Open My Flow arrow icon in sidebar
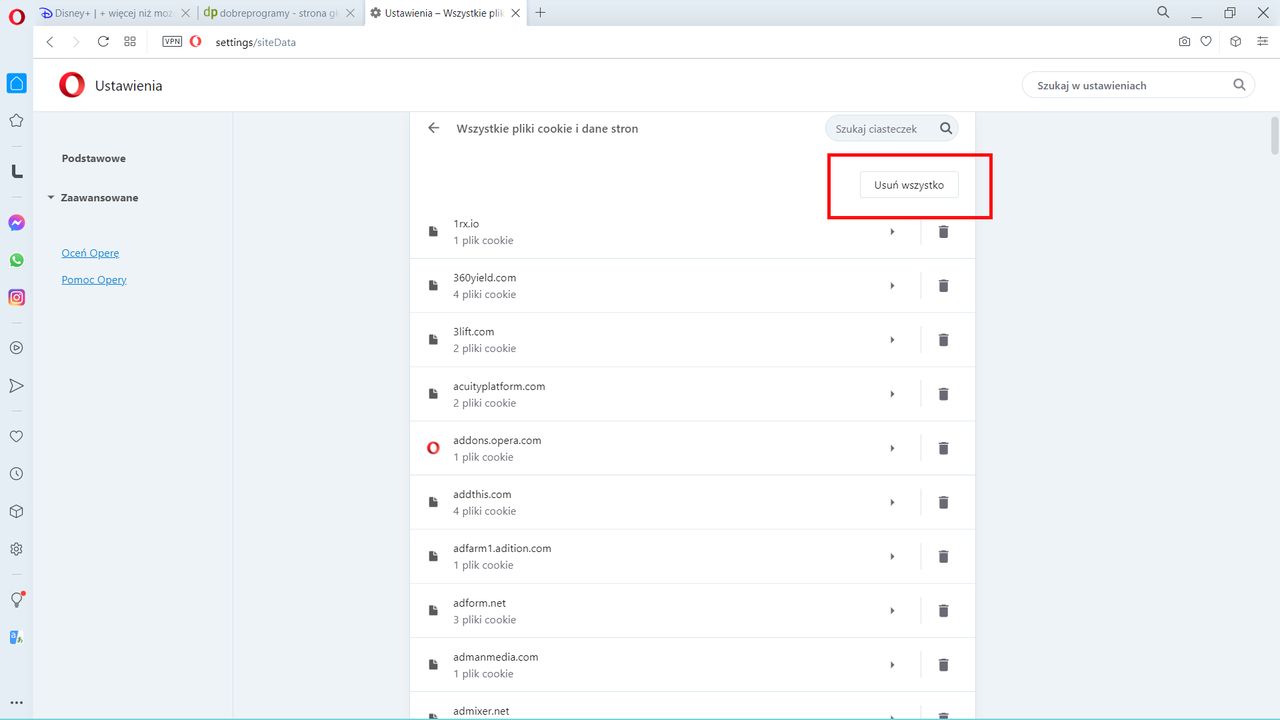1280x720 pixels. tap(16, 386)
